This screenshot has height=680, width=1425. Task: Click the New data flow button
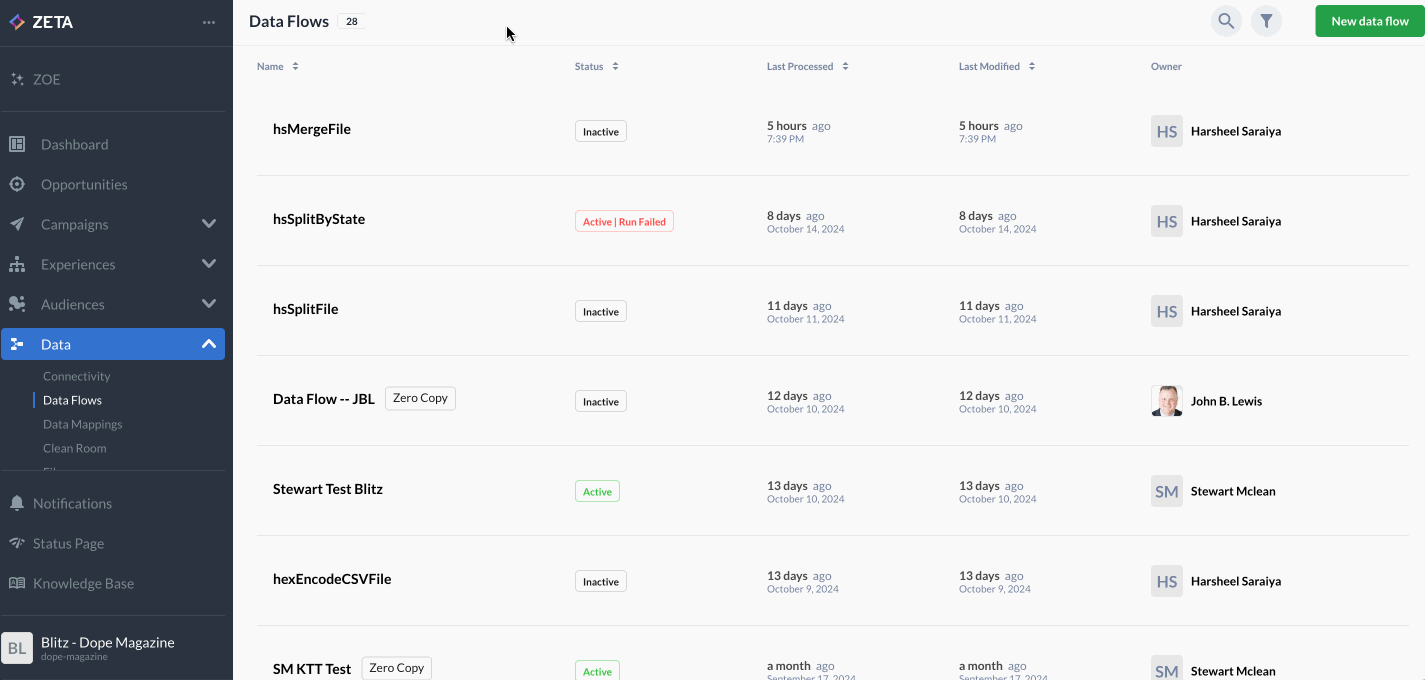[1369, 21]
